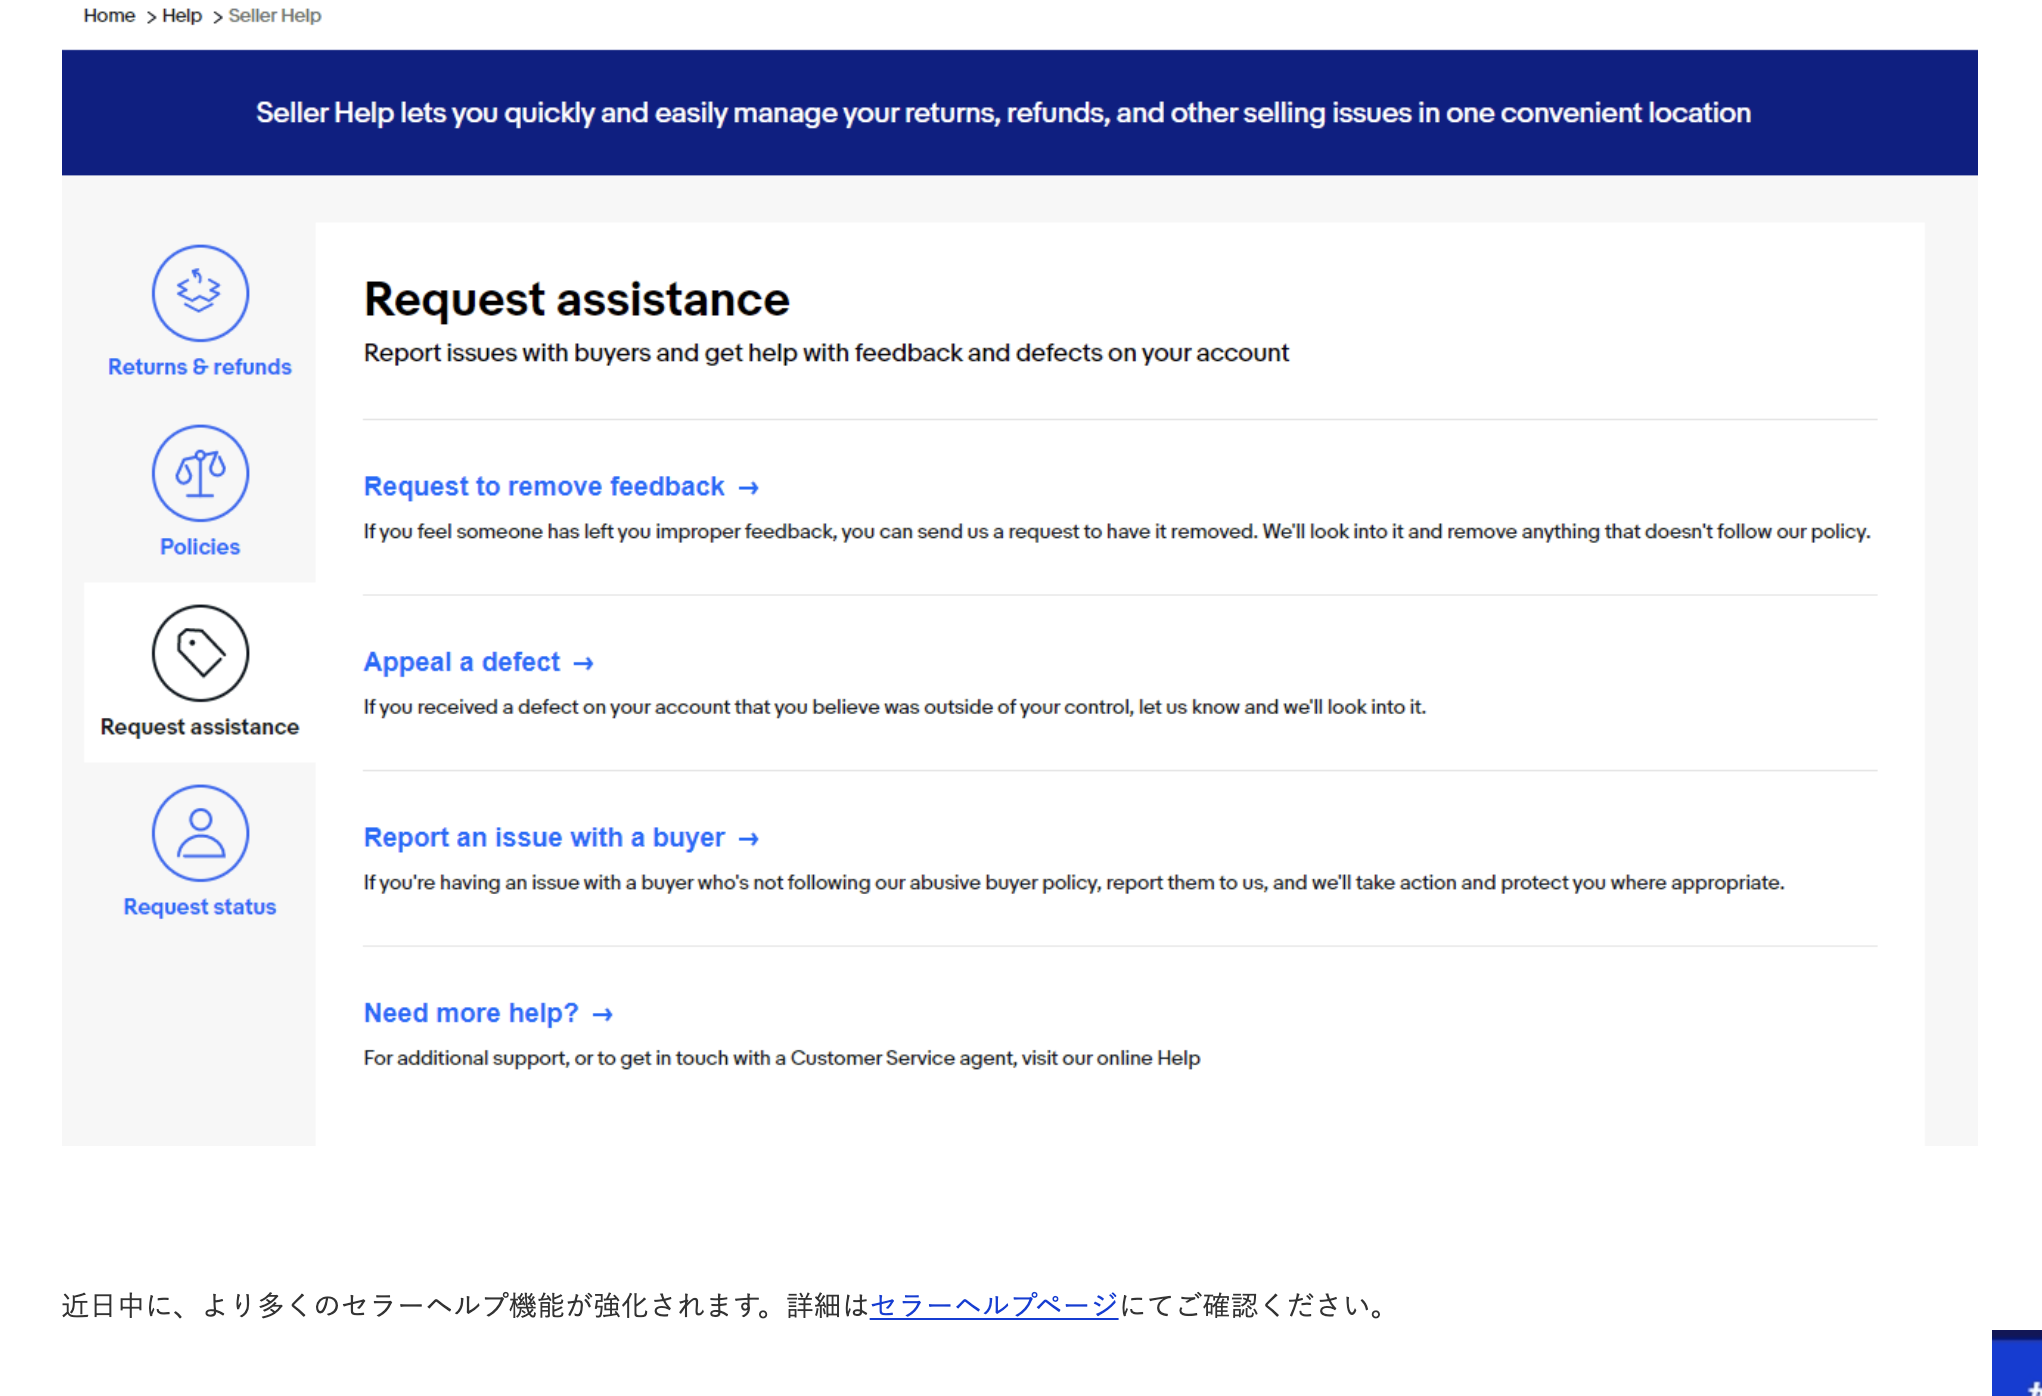Click the blue widget at bottom-right corner
Image resolution: width=2042 pixels, height=1396 pixels.
(2017, 1366)
